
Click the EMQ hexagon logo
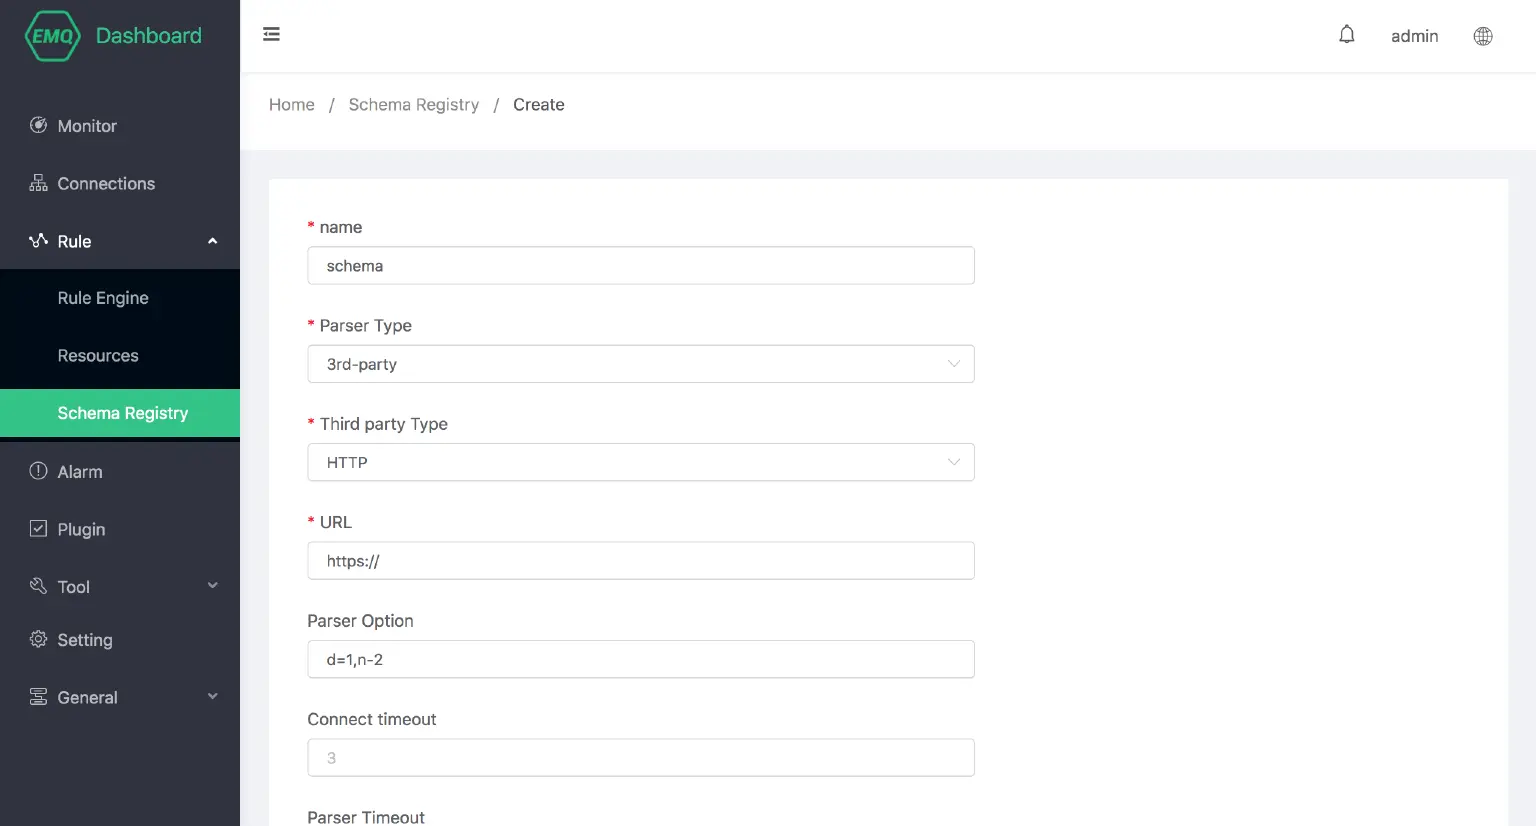pos(52,36)
